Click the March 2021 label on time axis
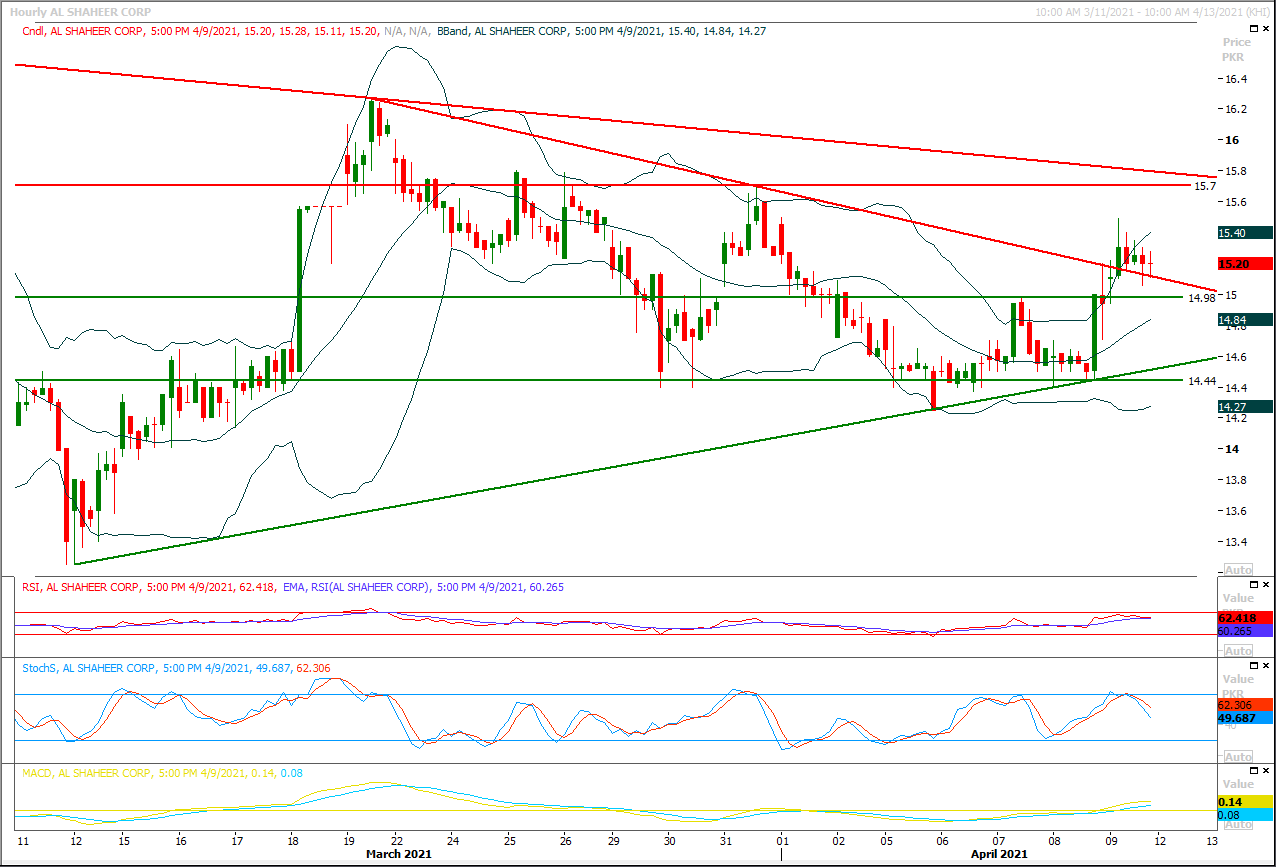The image size is (1276, 867). (397, 854)
